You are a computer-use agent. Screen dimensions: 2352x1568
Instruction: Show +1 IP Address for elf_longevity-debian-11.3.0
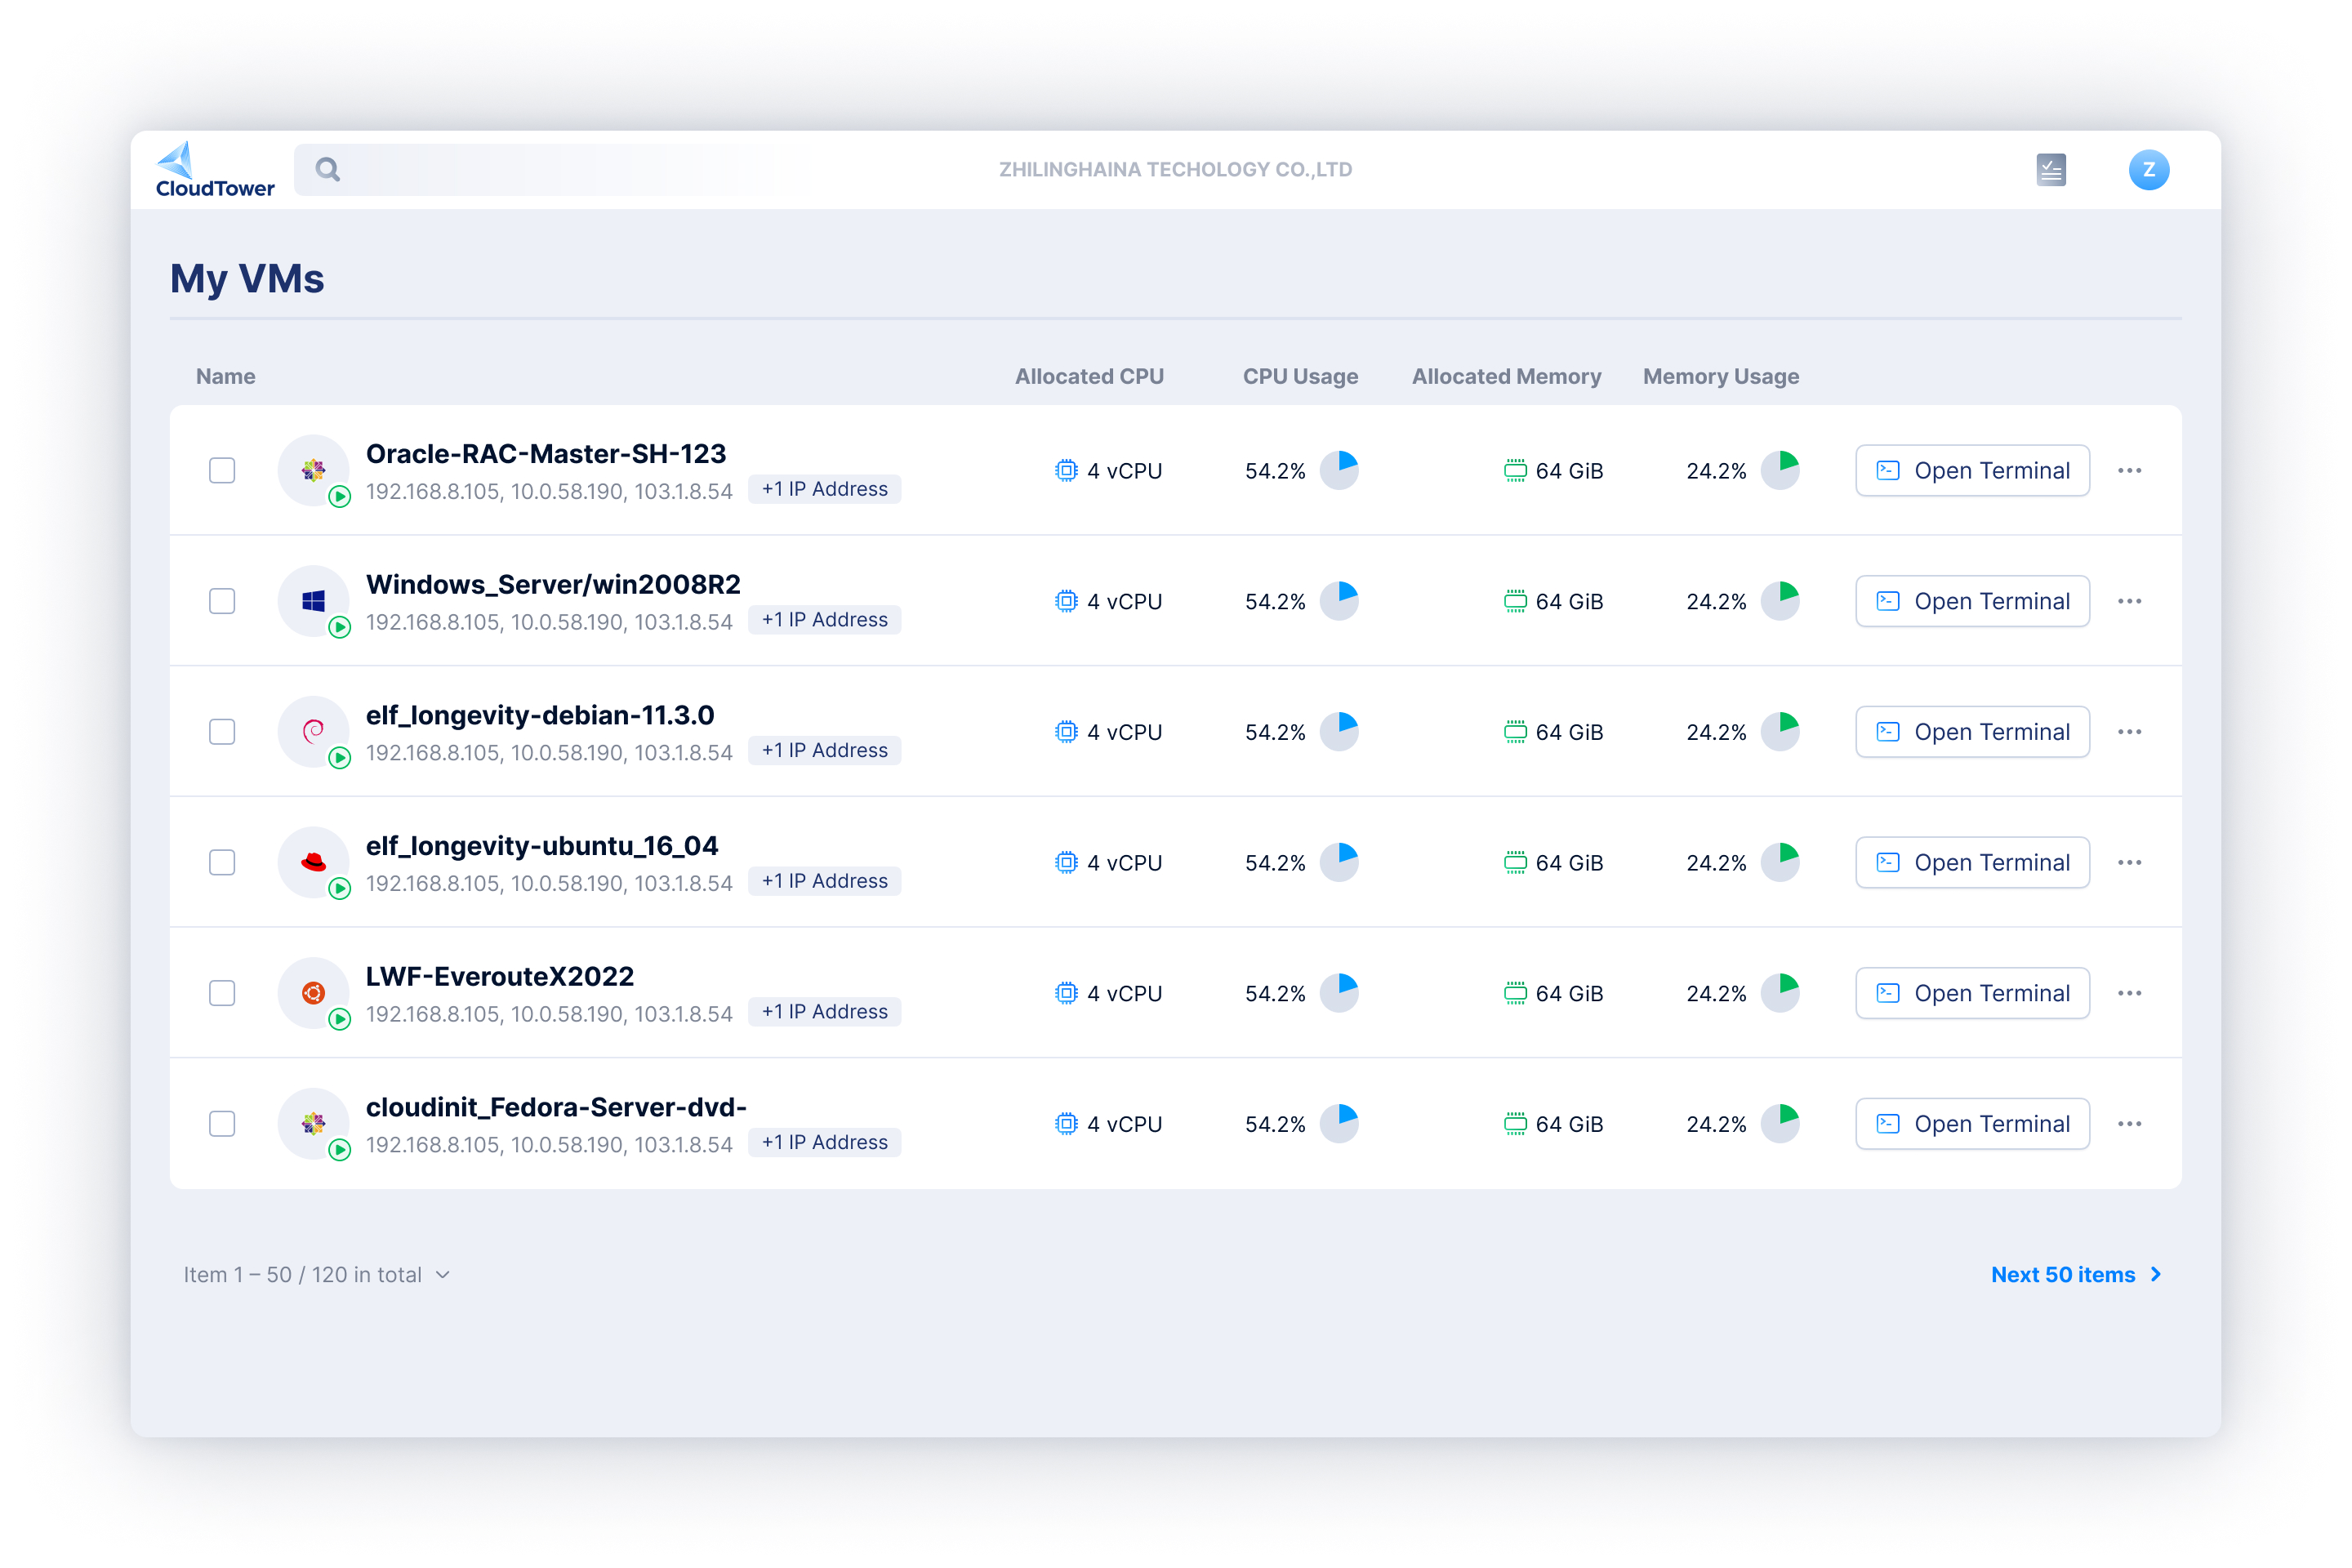[825, 750]
